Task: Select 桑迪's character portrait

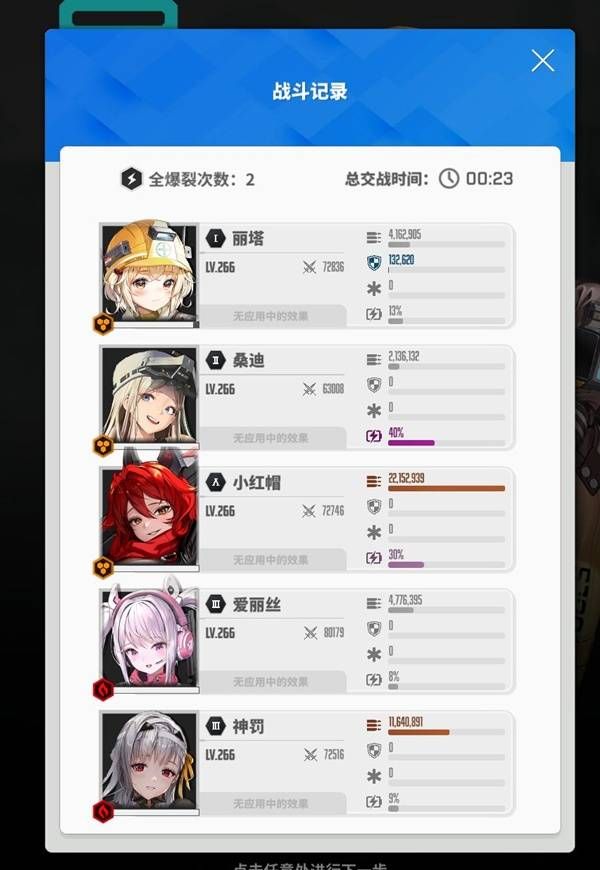Action: point(149,394)
